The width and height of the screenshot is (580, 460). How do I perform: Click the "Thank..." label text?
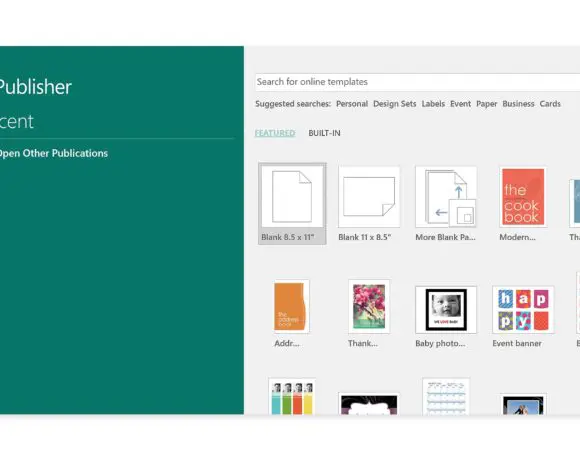362,344
